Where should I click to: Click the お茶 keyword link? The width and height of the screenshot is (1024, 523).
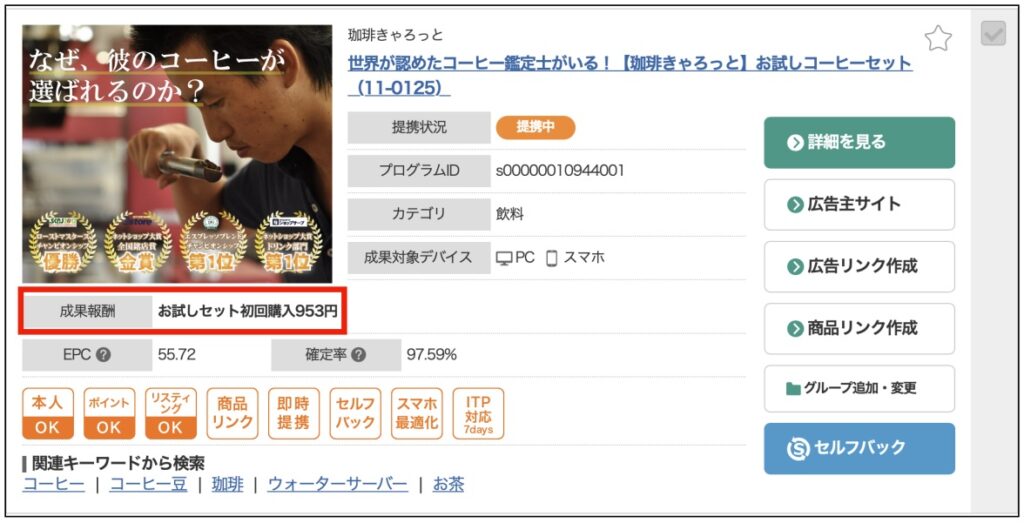[x=448, y=484]
